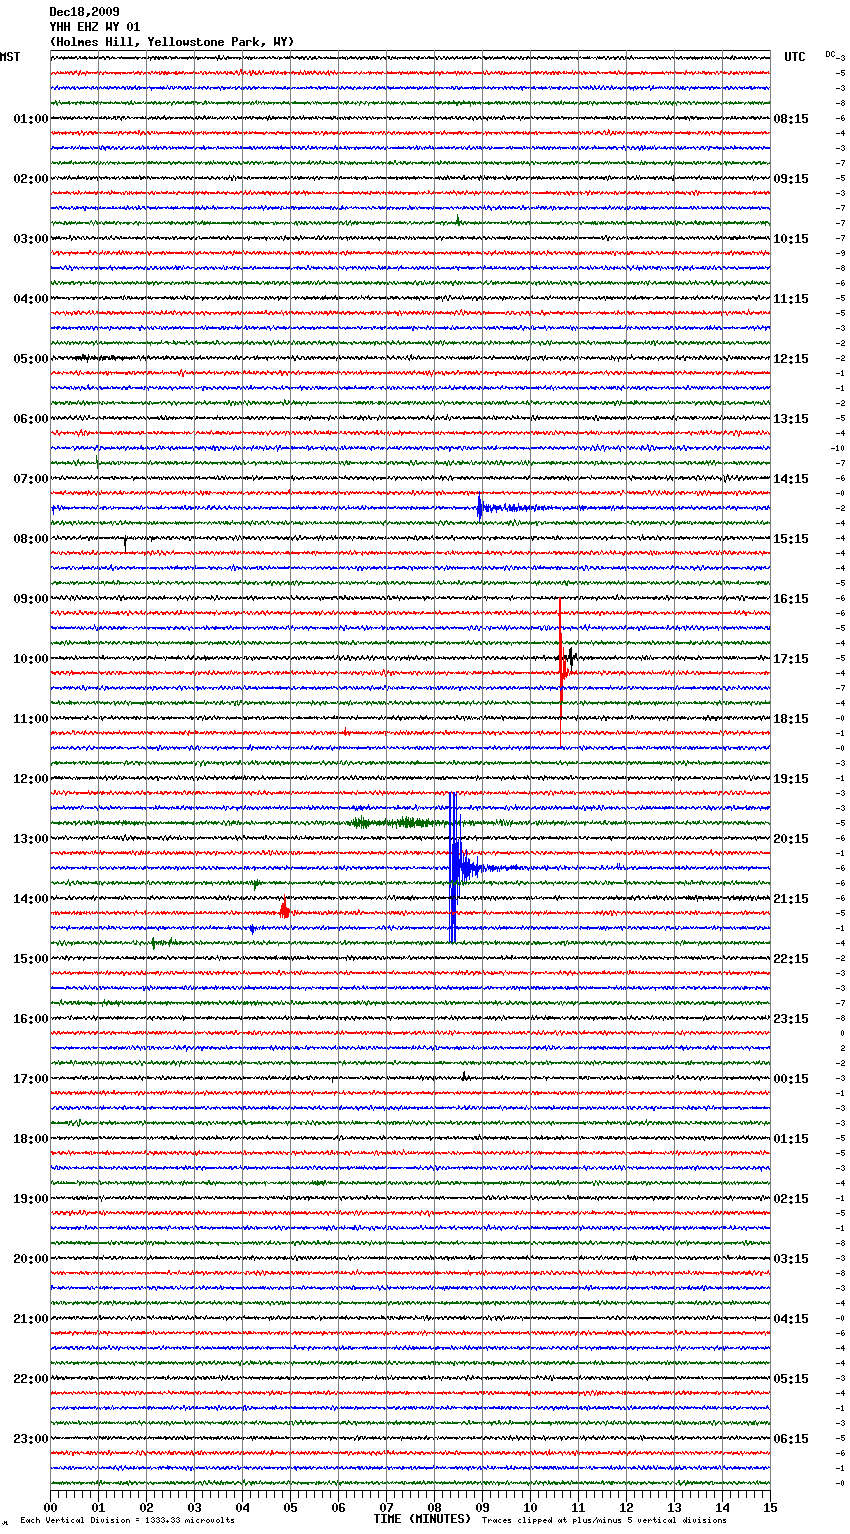Image resolution: width=850 pixels, height=1534 pixels.
Task: Click minute tick label 05 on the time axis
Action: coord(290,1507)
